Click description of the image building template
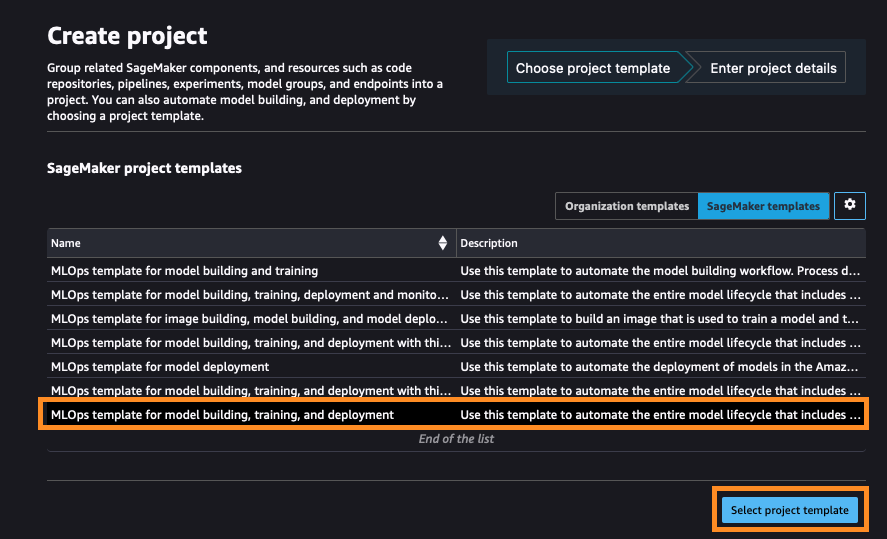This screenshot has width=887, height=539. point(659,318)
